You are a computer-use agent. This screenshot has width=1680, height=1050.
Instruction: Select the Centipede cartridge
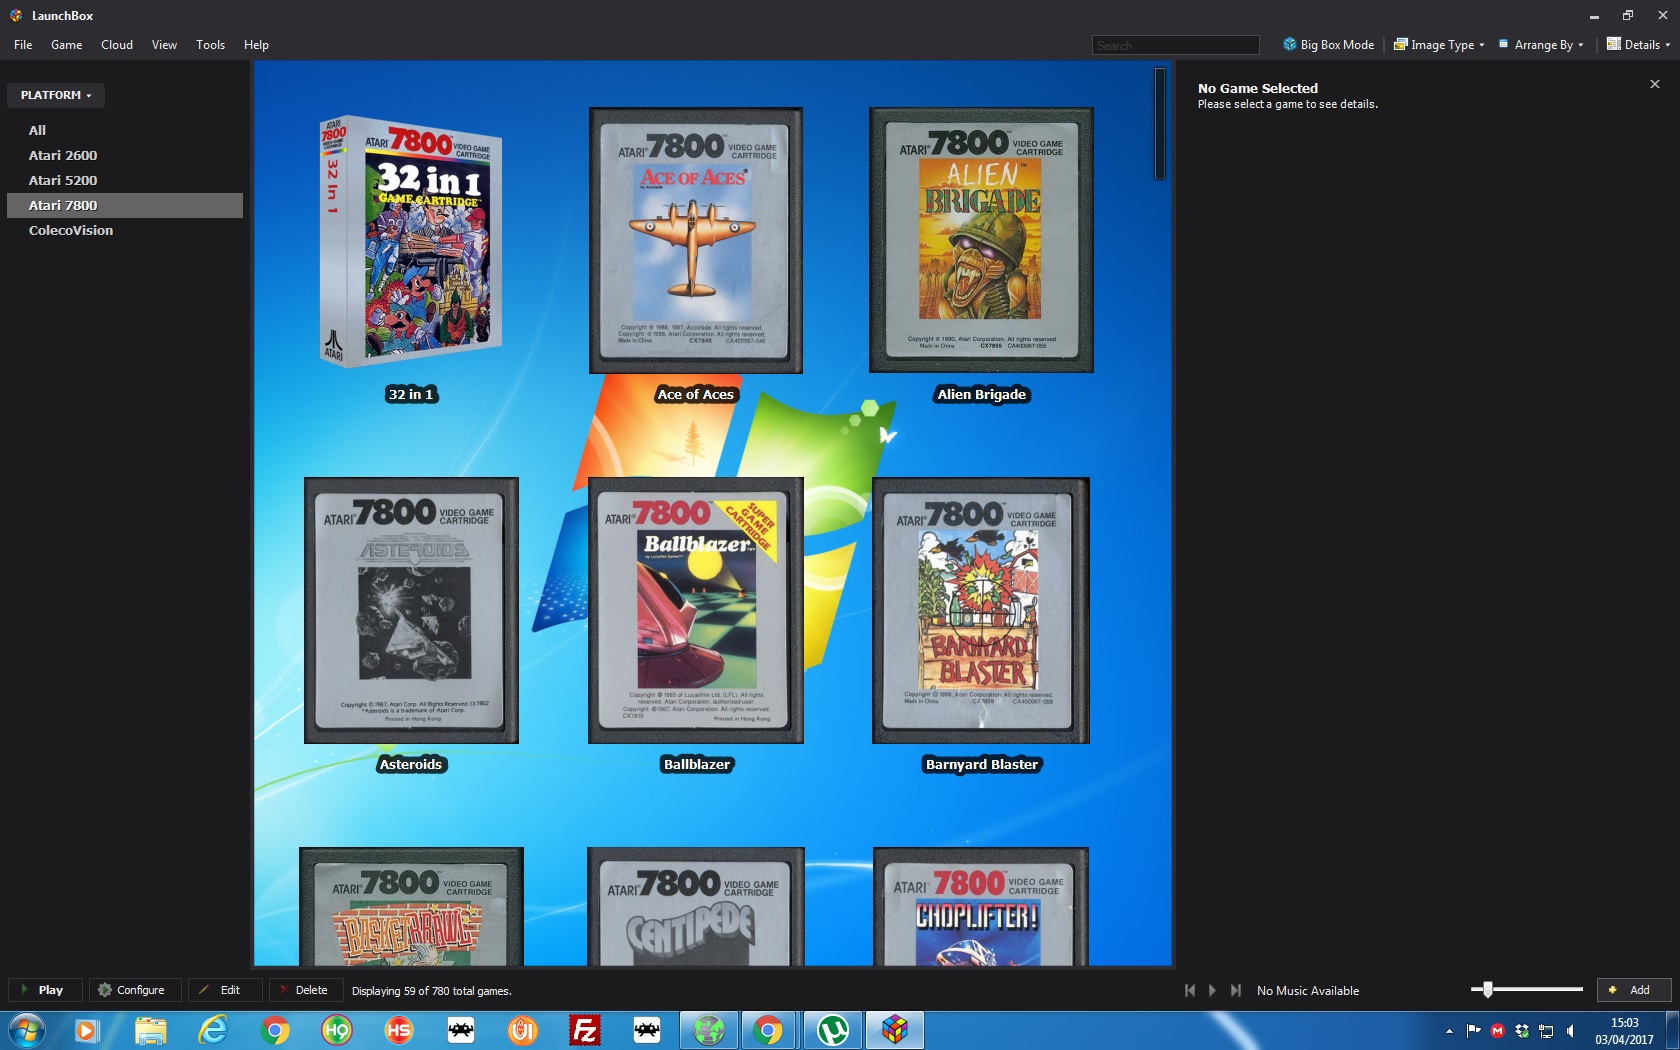click(696, 907)
